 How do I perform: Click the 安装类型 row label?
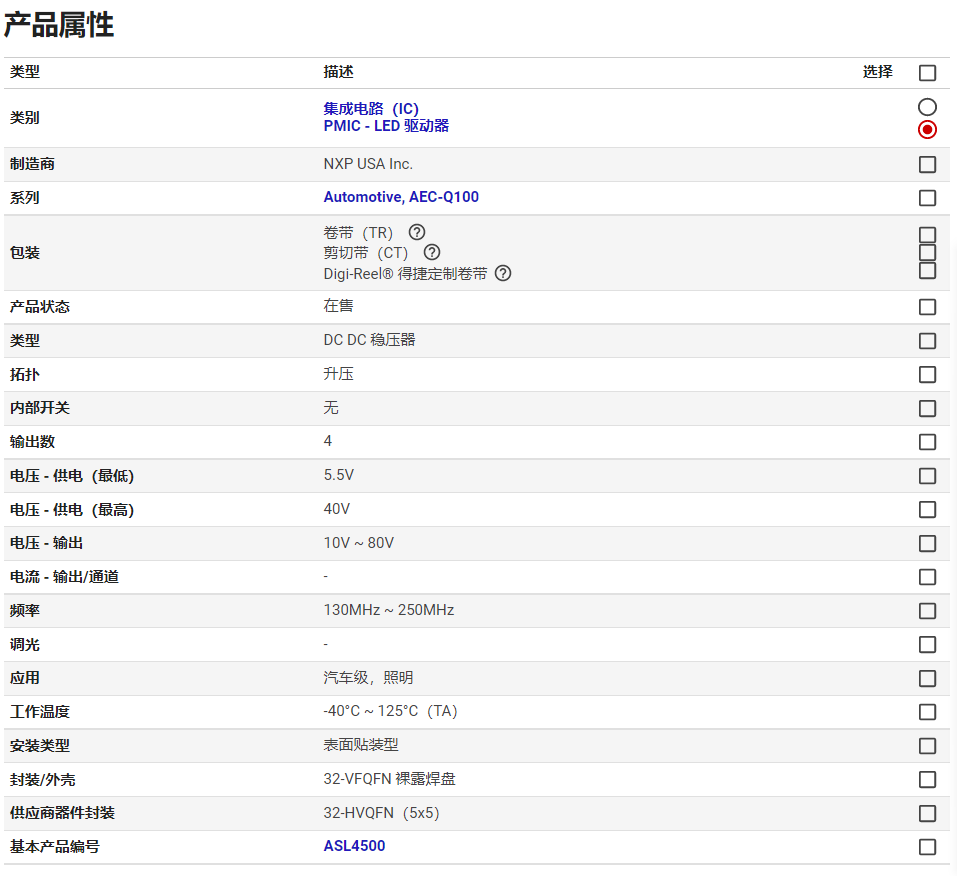[40, 745]
